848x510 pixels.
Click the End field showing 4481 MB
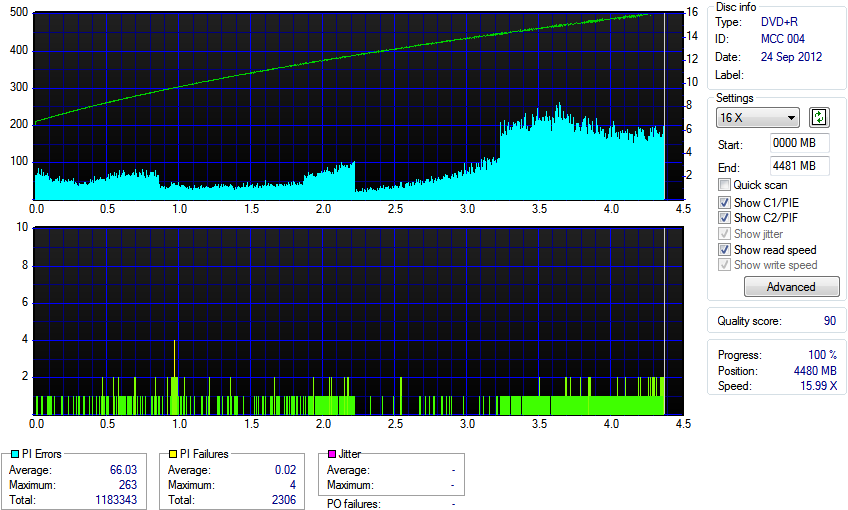coord(799,166)
